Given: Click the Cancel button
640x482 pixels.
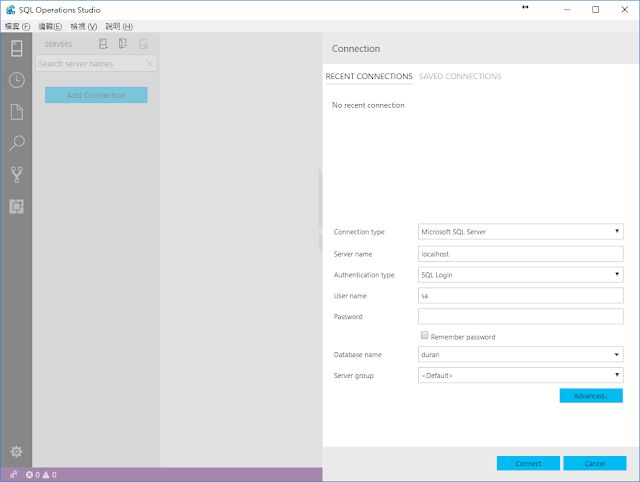Looking at the screenshot, I should coord(595,463).
